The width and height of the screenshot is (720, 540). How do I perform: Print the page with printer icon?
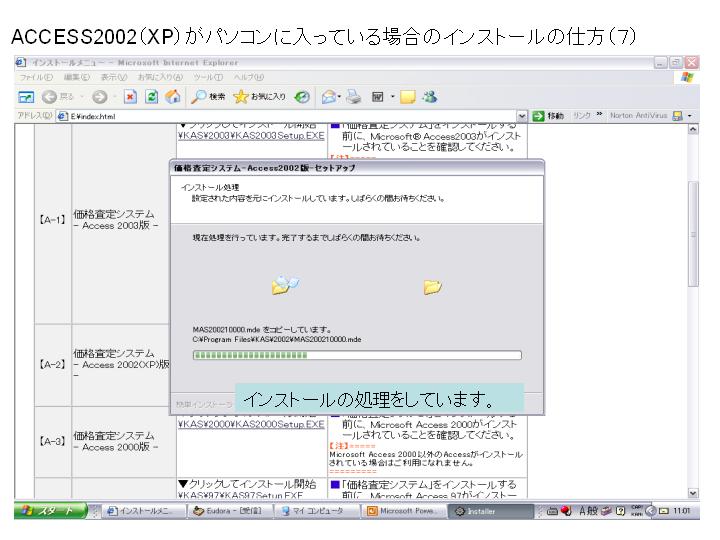353,97
